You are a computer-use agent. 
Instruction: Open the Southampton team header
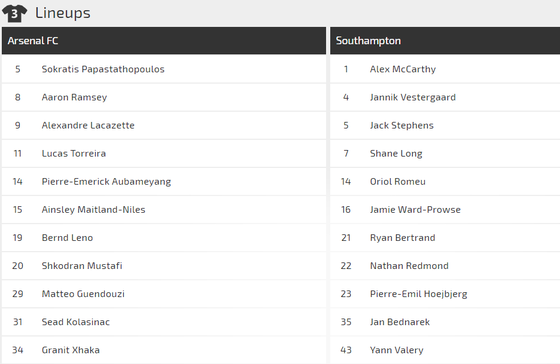pos(445,41)
